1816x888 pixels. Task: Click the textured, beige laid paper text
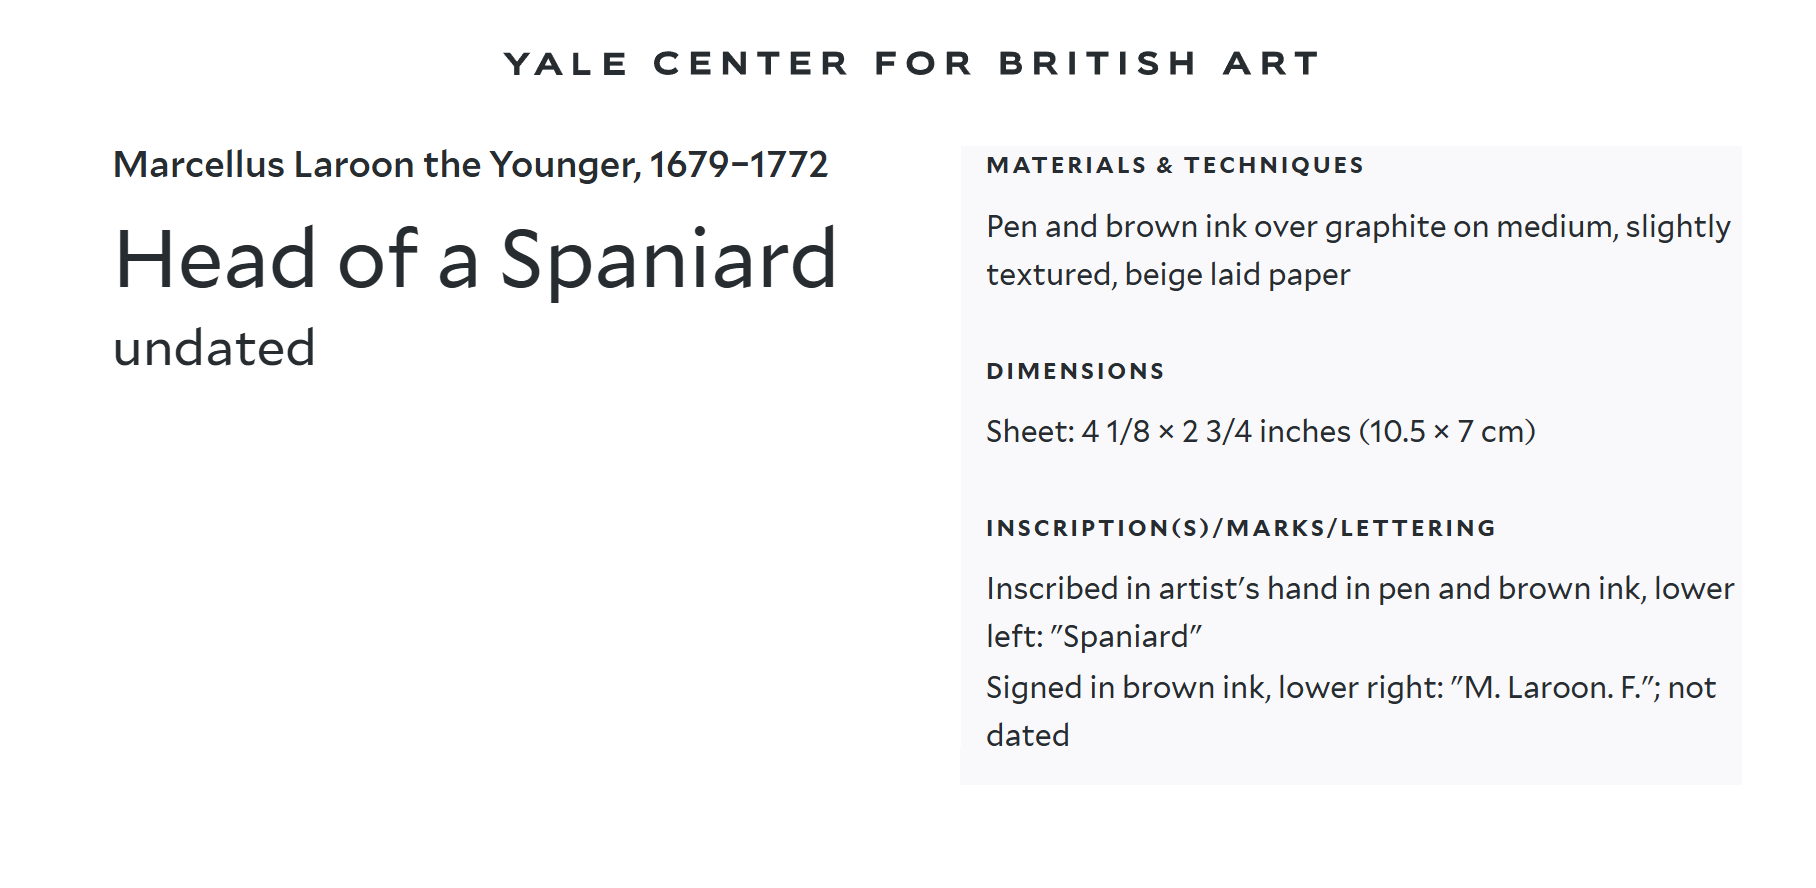1168,275
